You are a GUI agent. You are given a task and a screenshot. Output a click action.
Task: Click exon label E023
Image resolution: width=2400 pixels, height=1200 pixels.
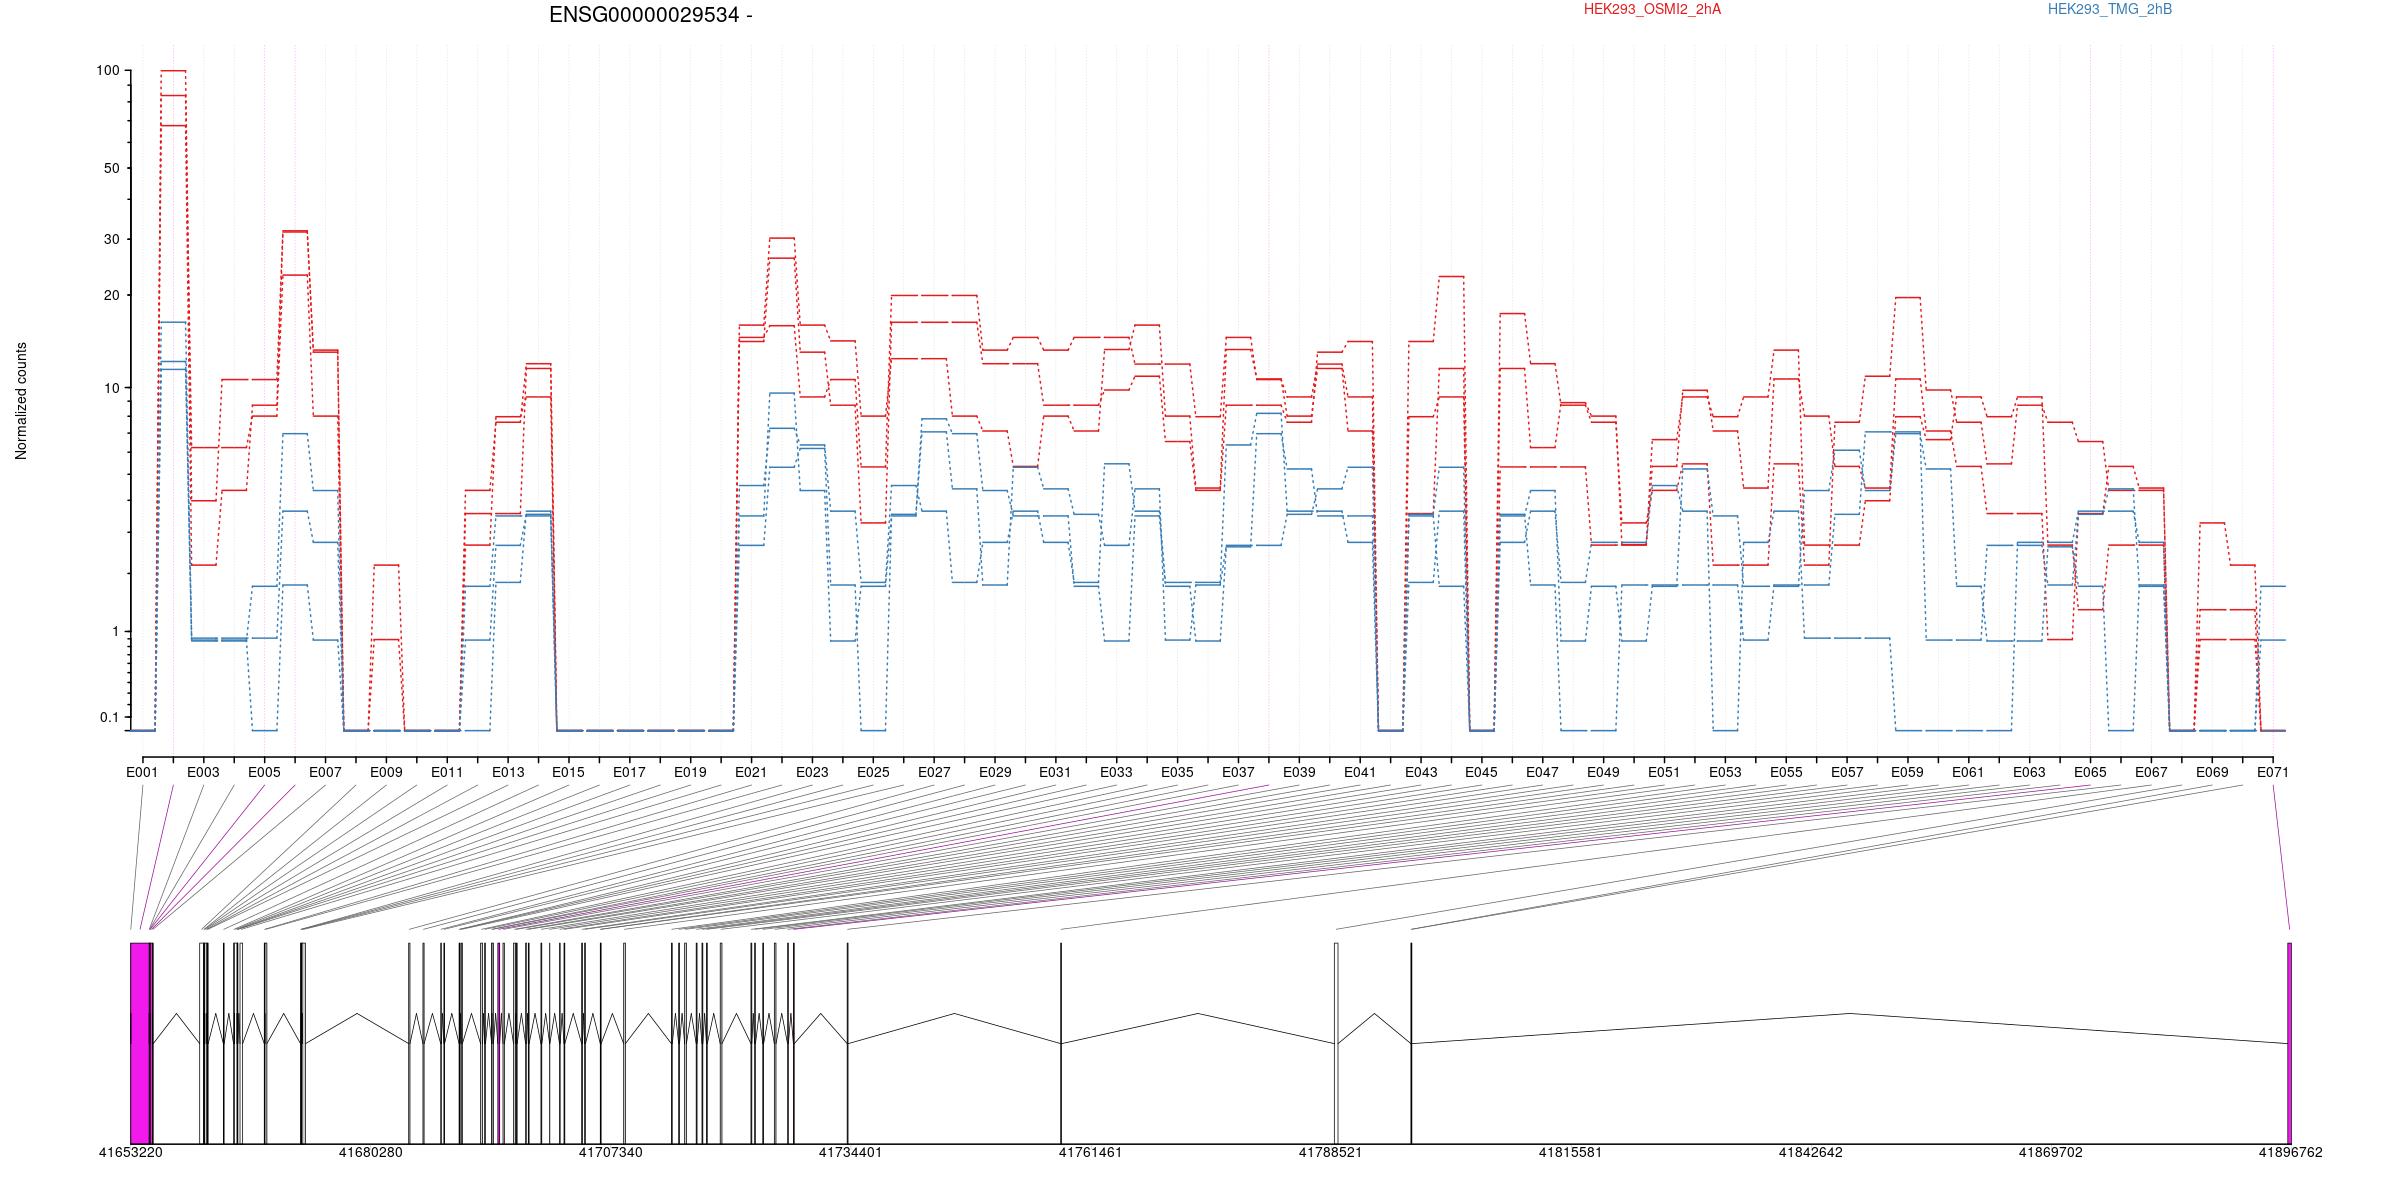[x=812, y=772]
